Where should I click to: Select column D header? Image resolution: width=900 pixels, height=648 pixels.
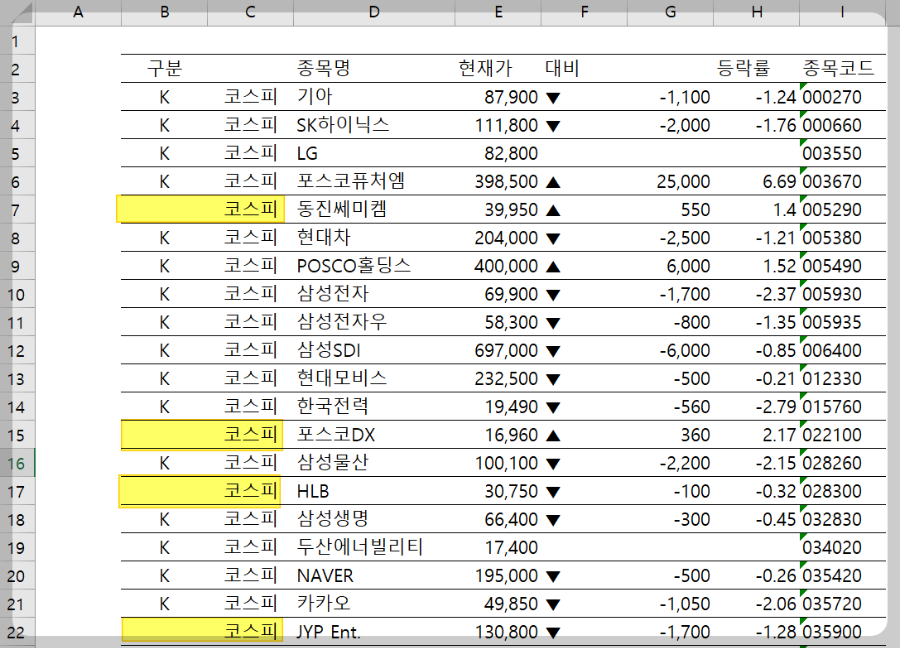pyautogui.click(x=374, y=12)
